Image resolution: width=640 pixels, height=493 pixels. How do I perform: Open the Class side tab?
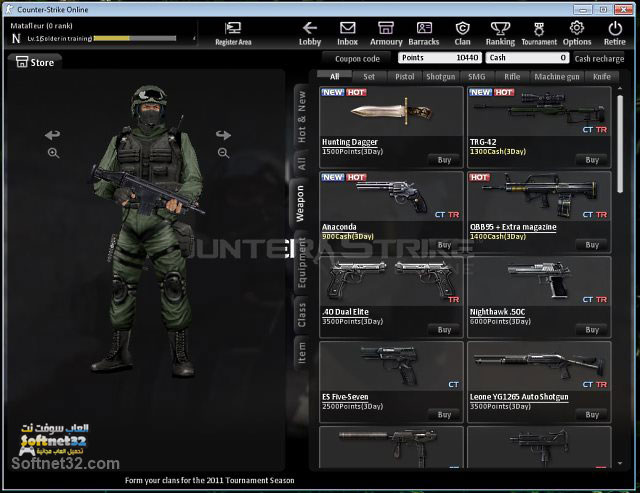pos(301,315)
